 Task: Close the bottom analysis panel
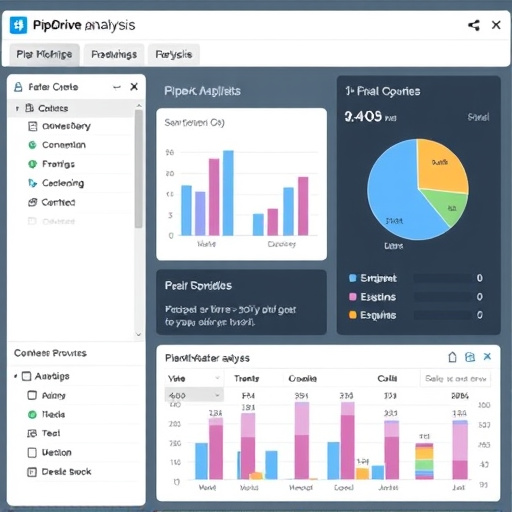tap(487, 356)
